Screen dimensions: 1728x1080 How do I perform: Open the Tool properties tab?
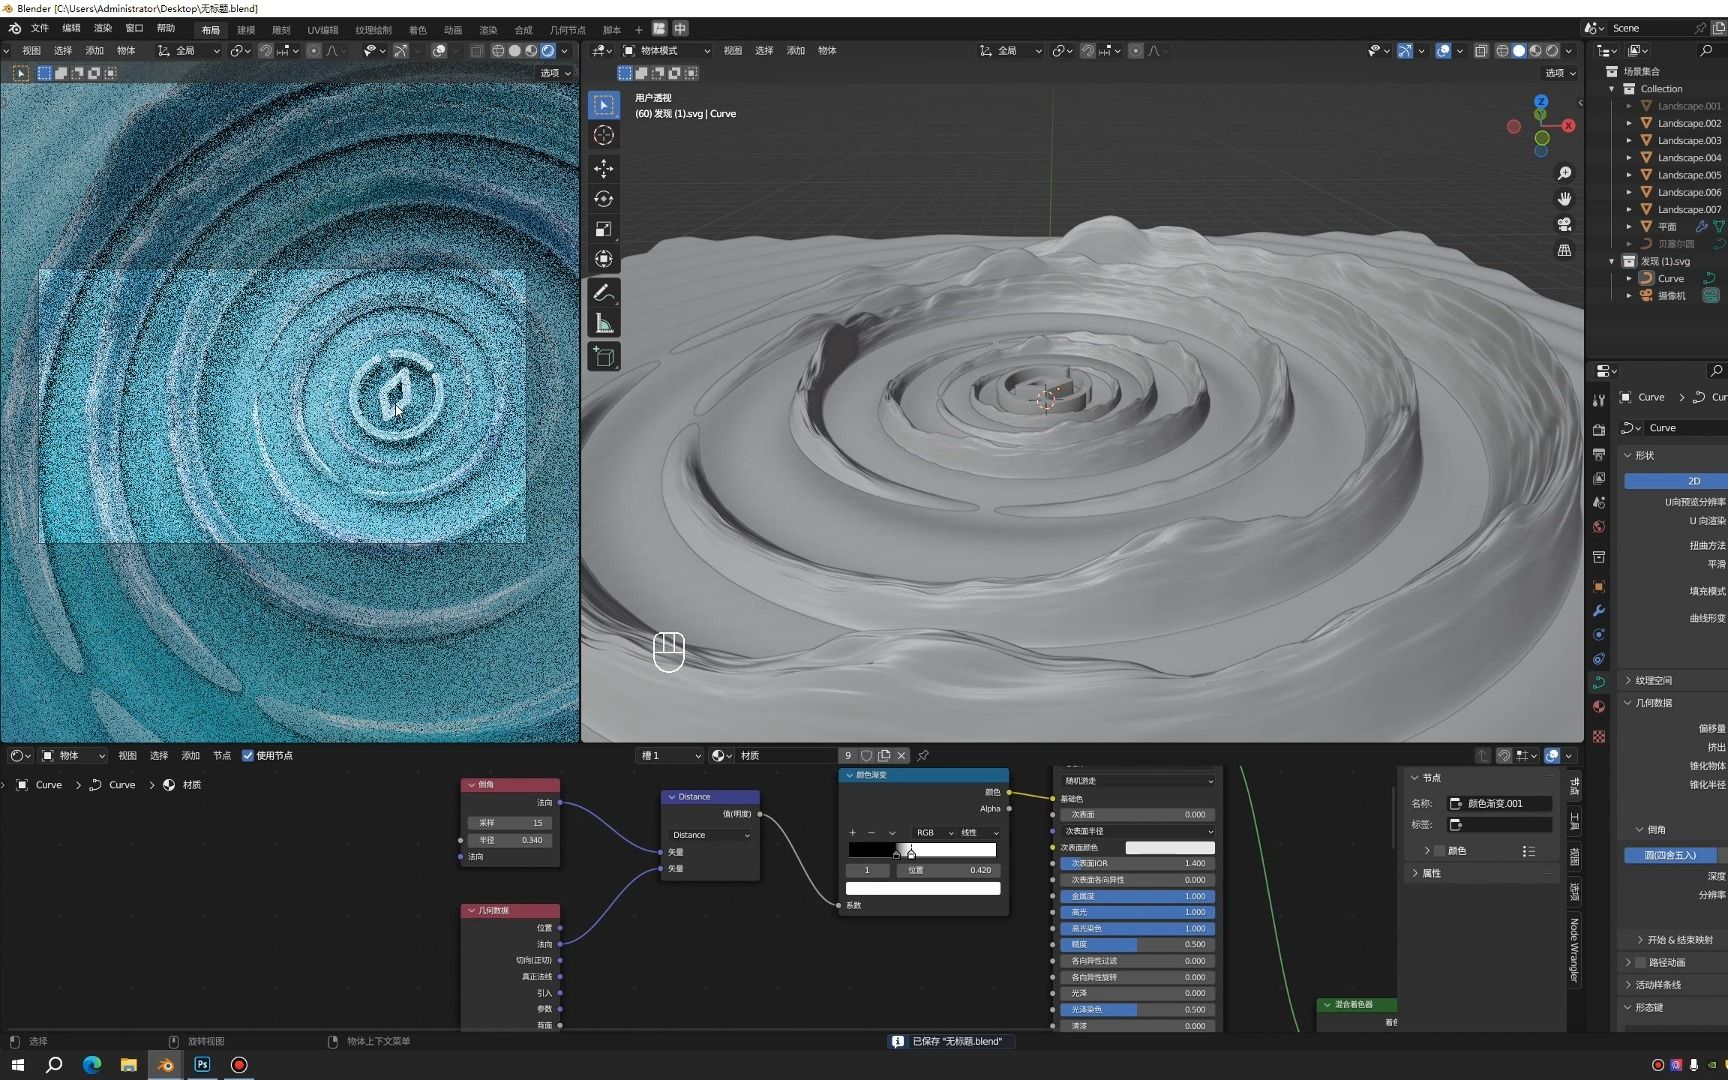pyautogui.click(x=1599, y=400)
